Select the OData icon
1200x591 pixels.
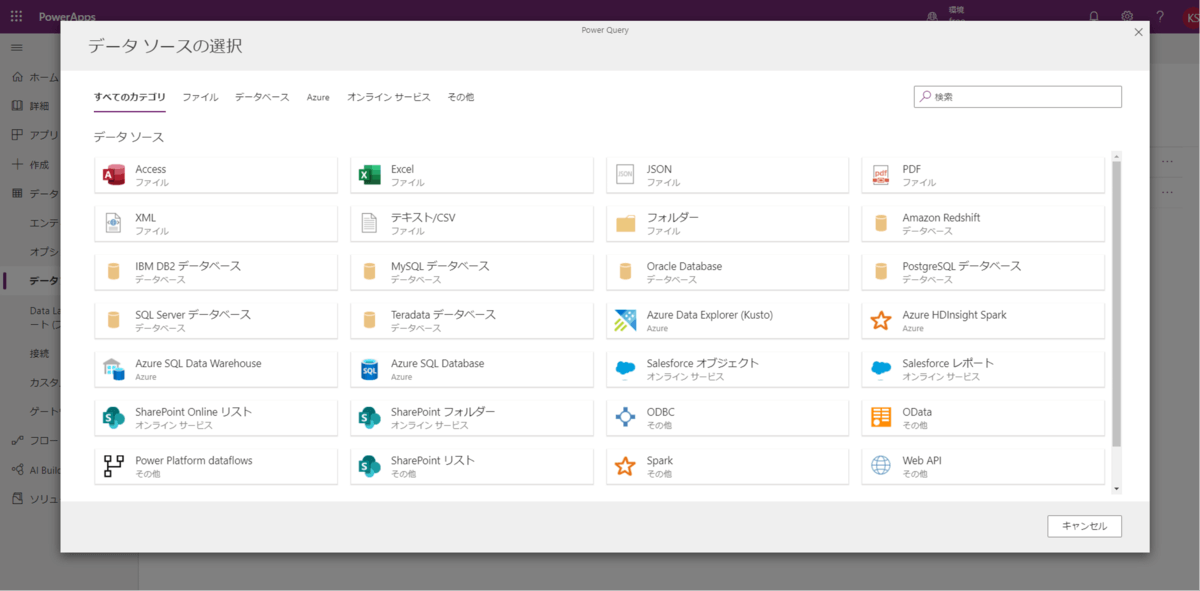coord(881,417)
